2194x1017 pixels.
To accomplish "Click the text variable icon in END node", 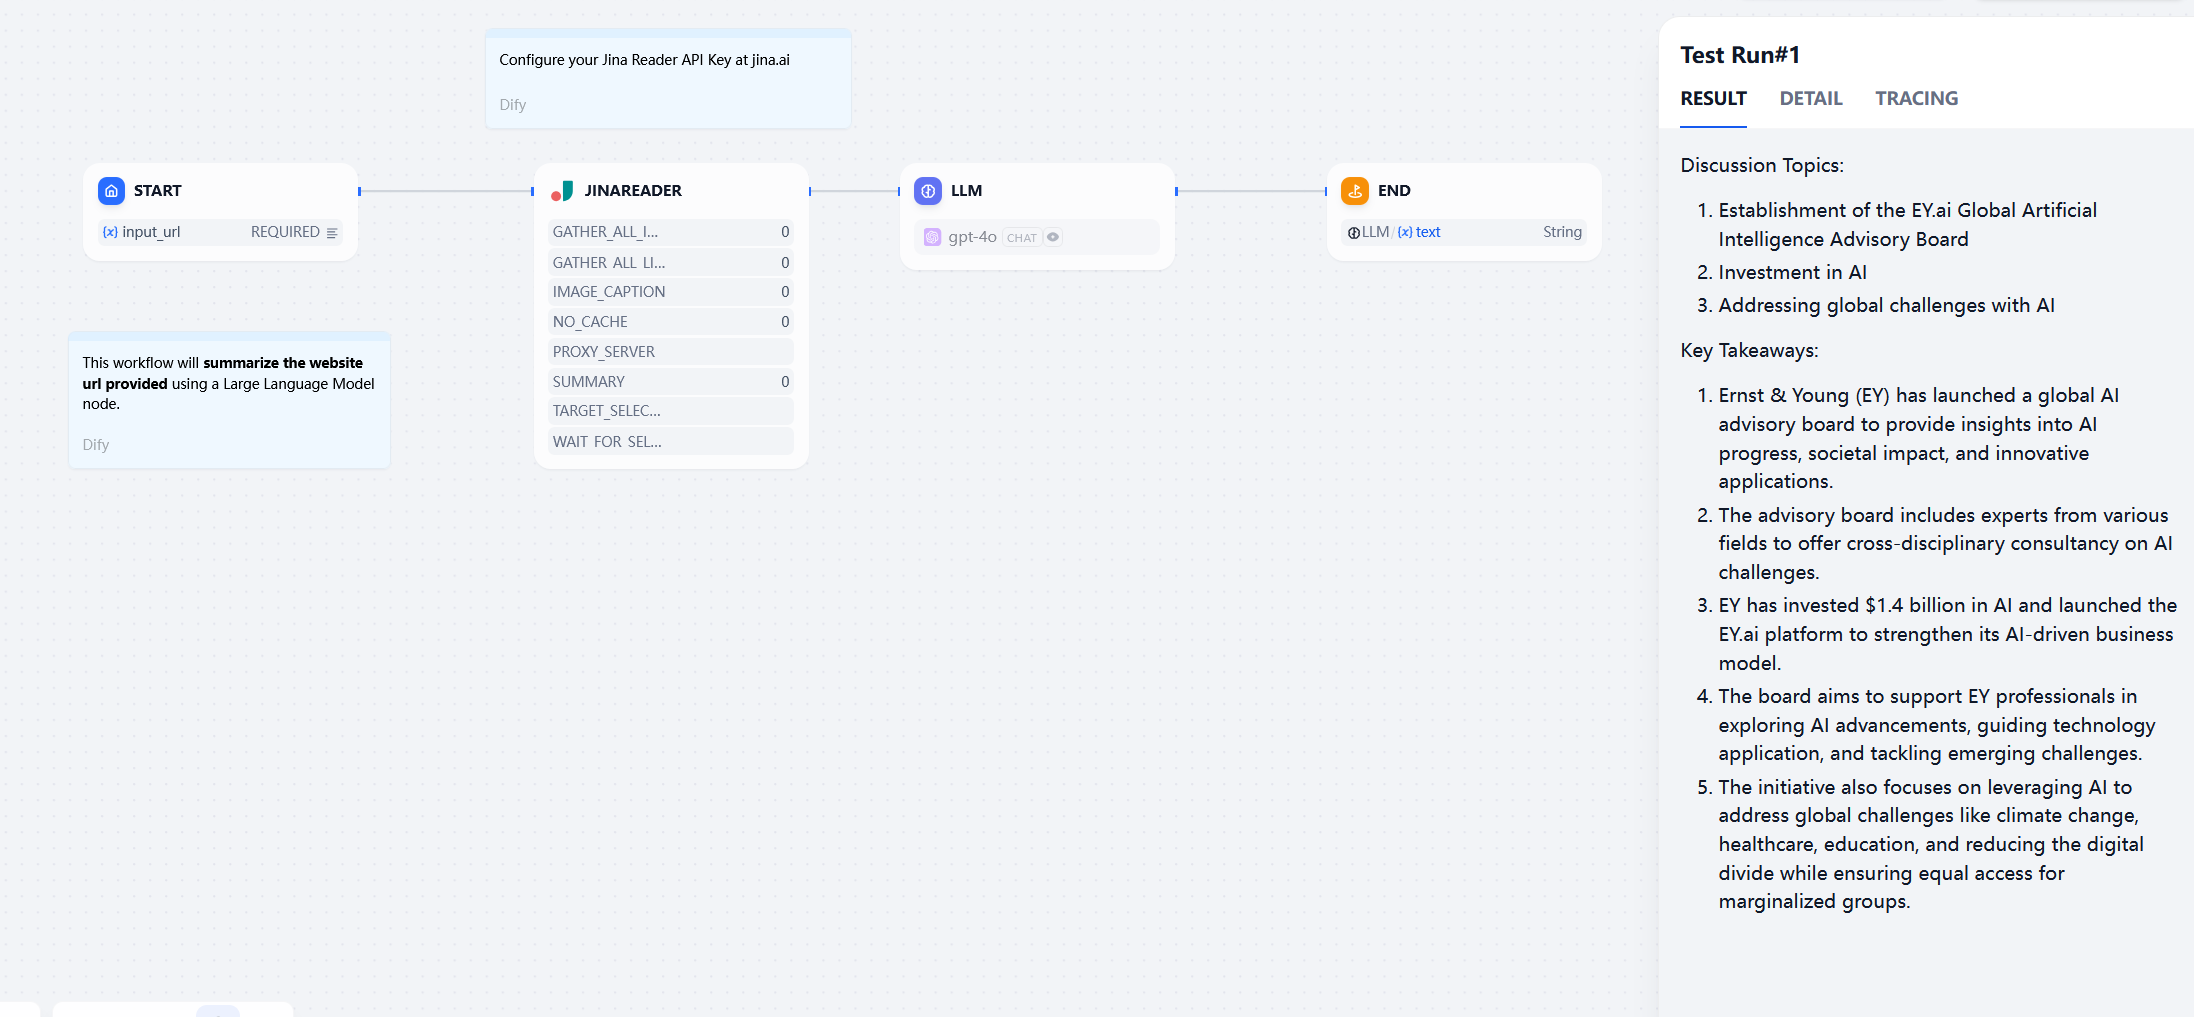I will coord(1405,232).
